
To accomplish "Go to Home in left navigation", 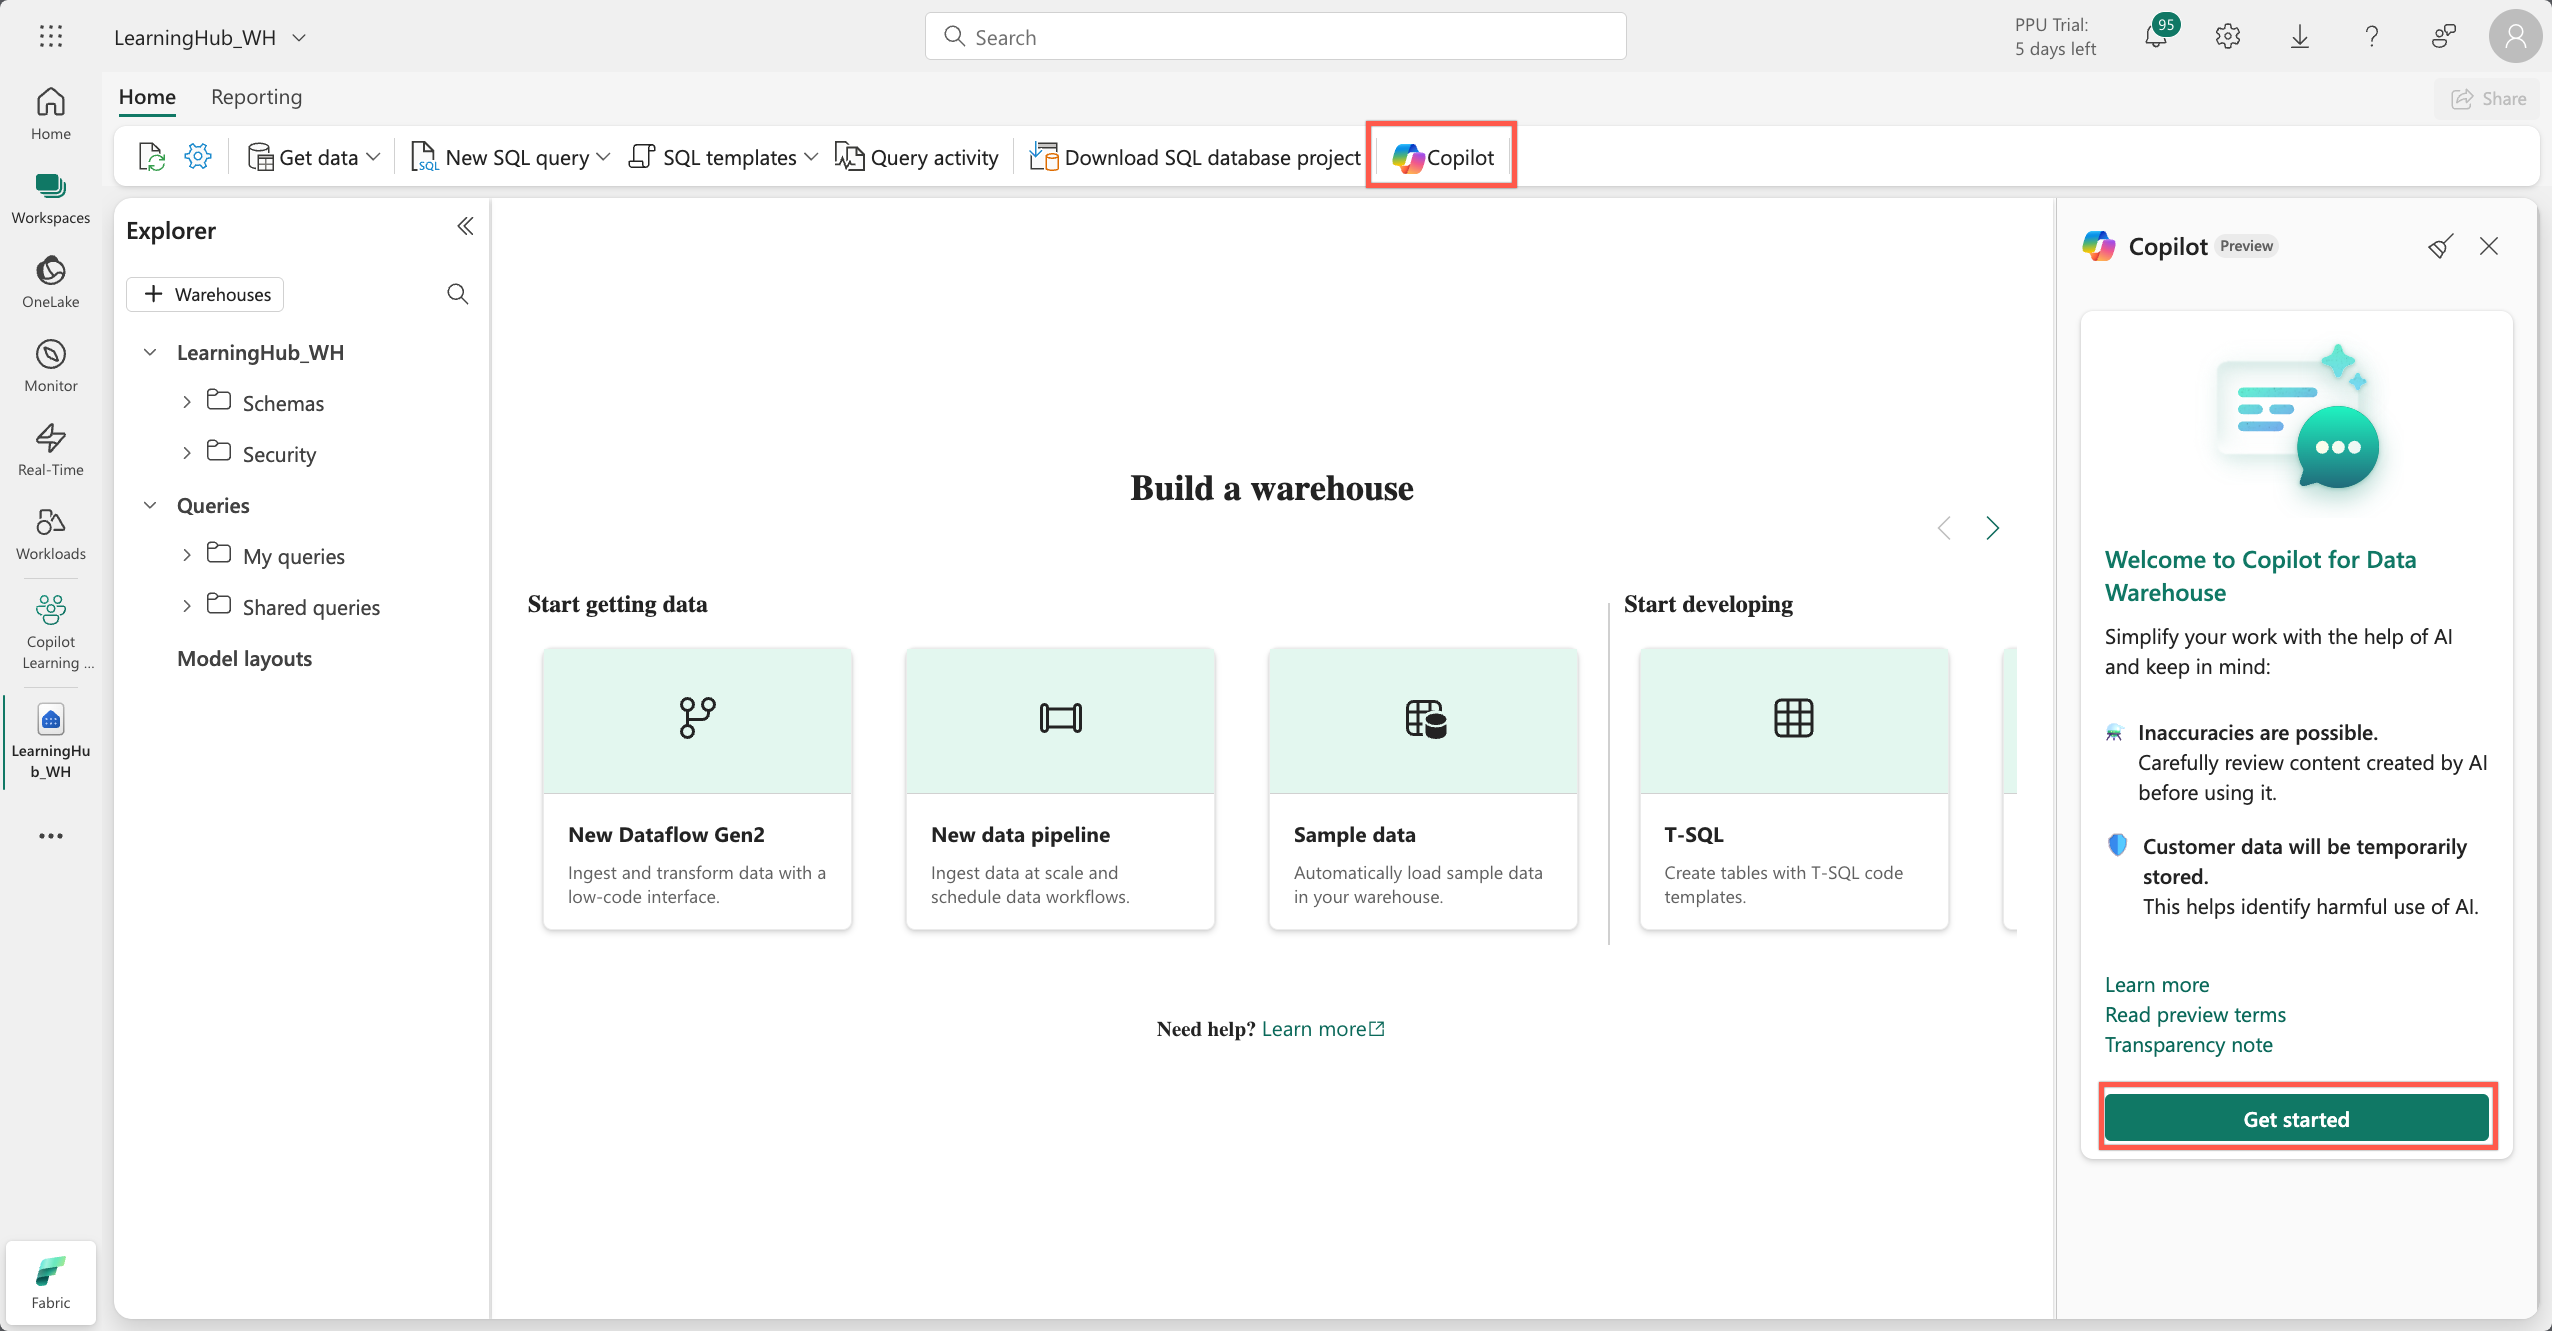I will click(x=51, y=114).
